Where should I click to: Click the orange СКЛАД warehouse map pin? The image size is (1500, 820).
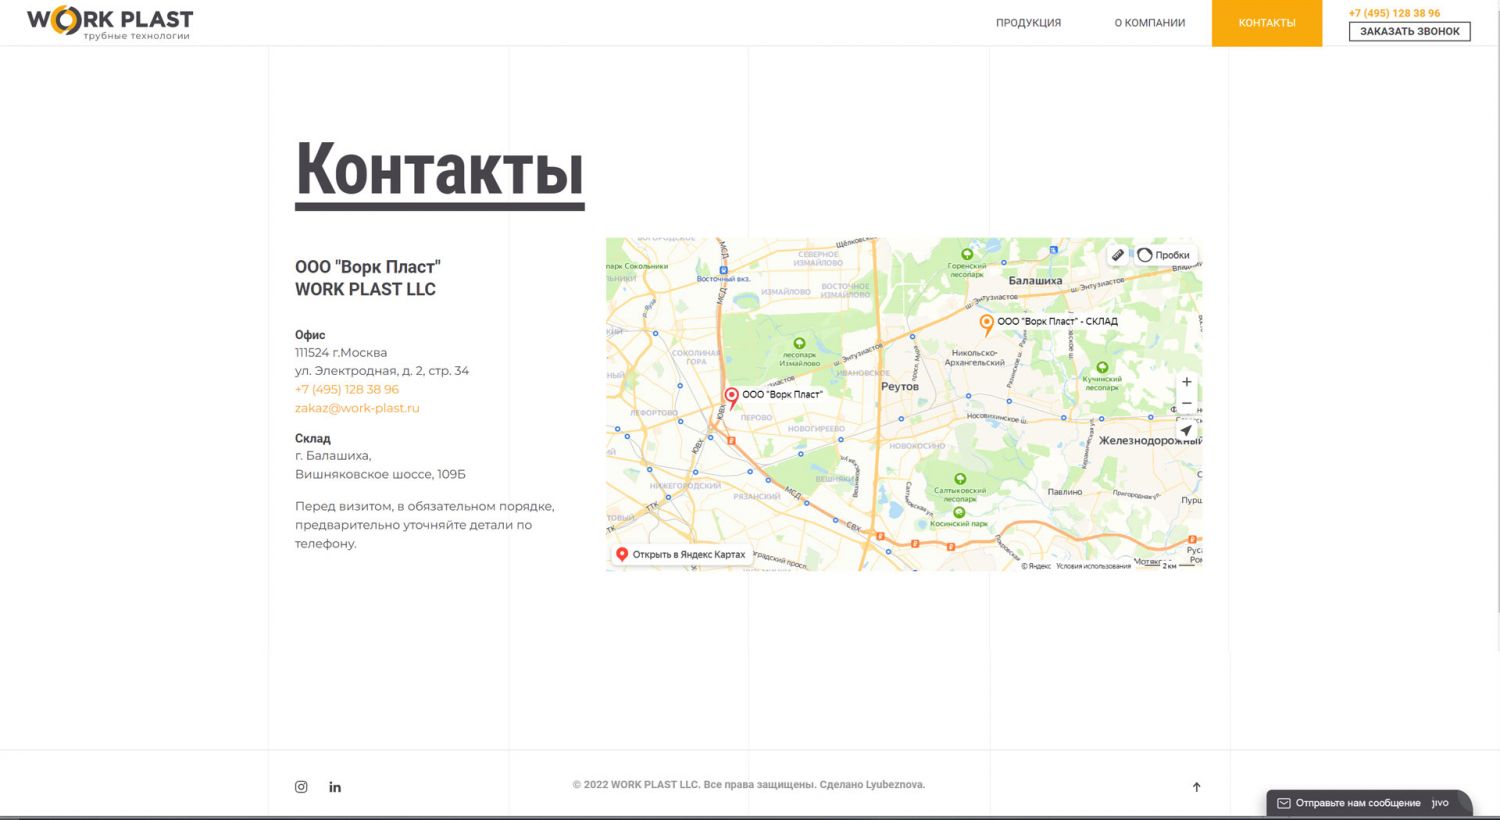[x=986, y=324]
